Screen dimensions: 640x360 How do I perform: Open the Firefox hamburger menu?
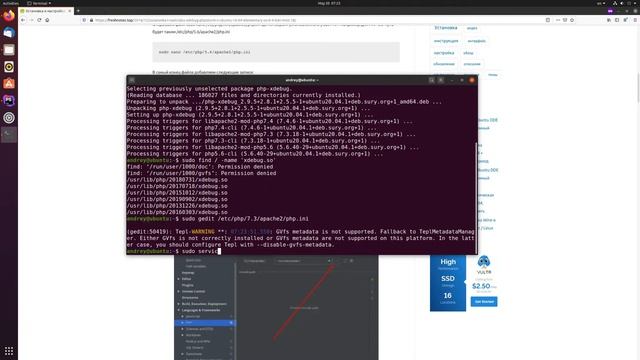click(x=635, y=20)
